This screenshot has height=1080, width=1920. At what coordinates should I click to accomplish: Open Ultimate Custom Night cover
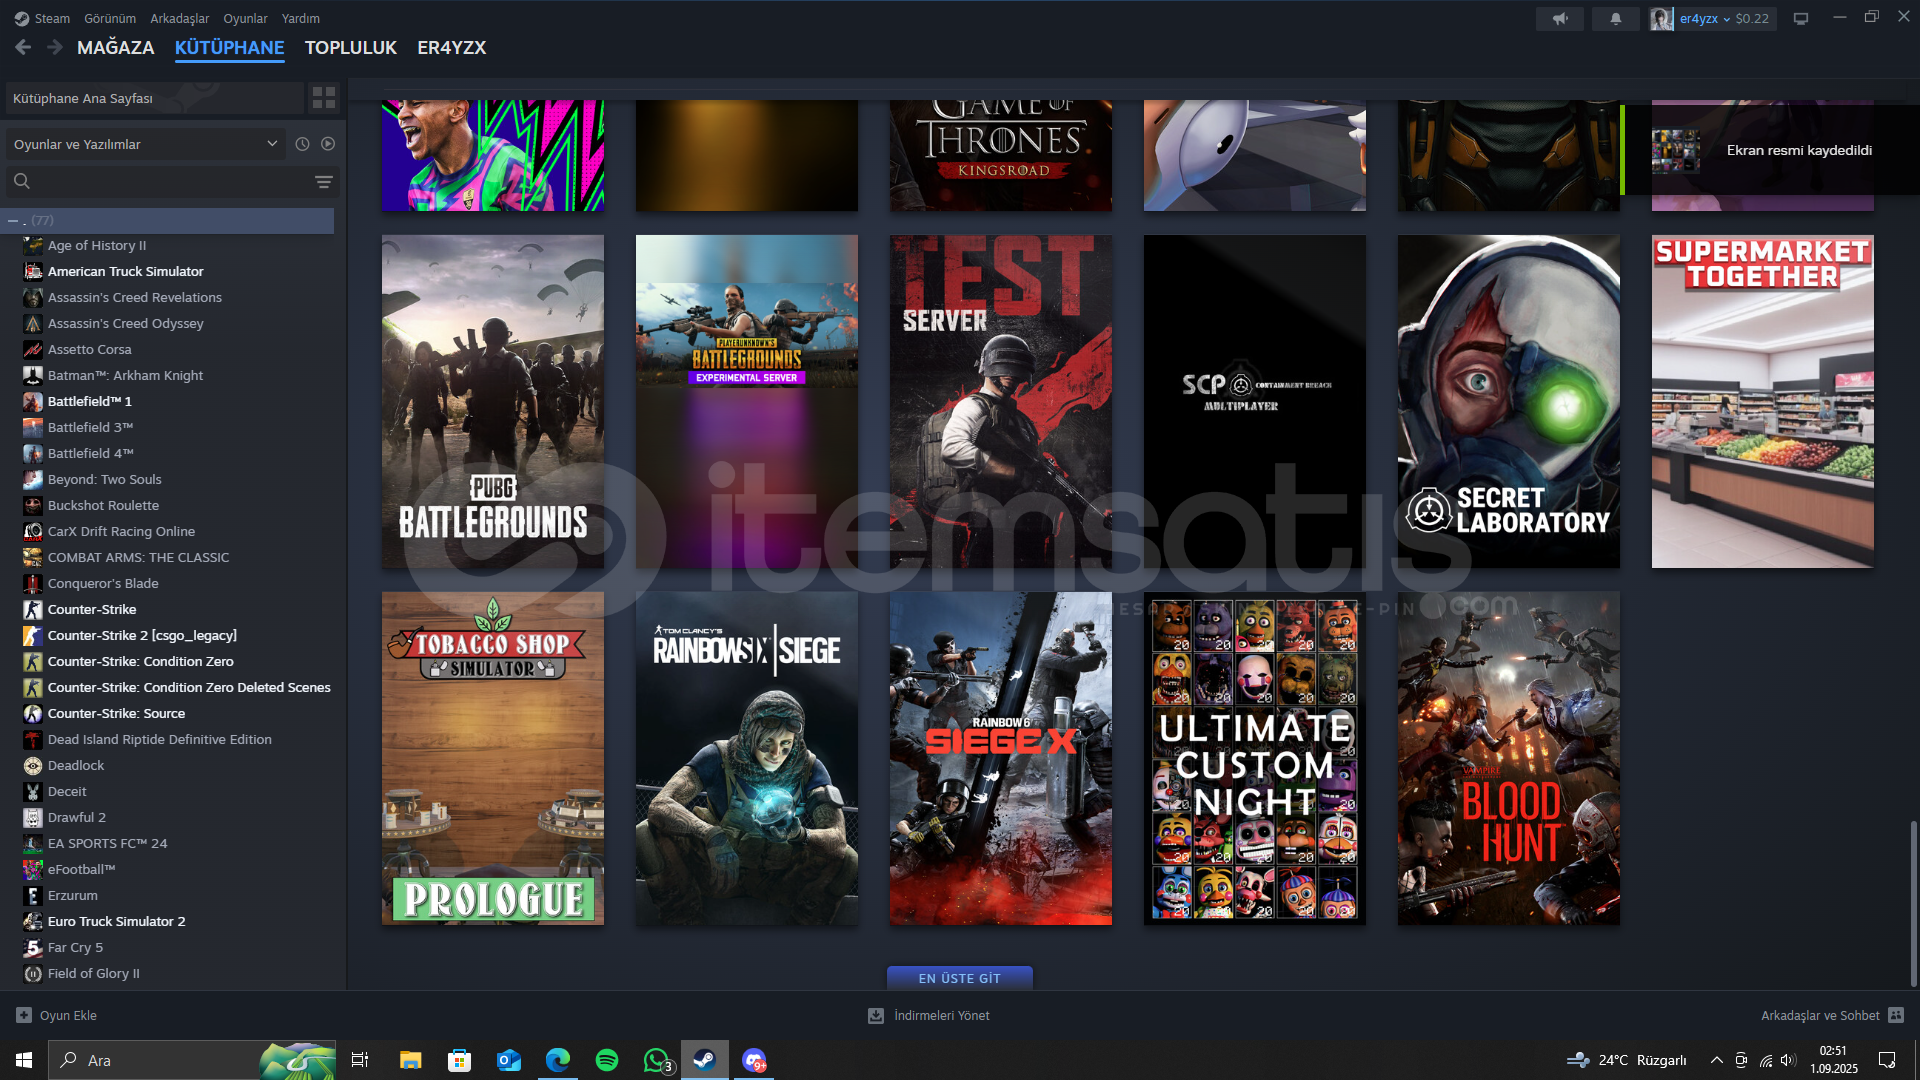(1255, 758)
